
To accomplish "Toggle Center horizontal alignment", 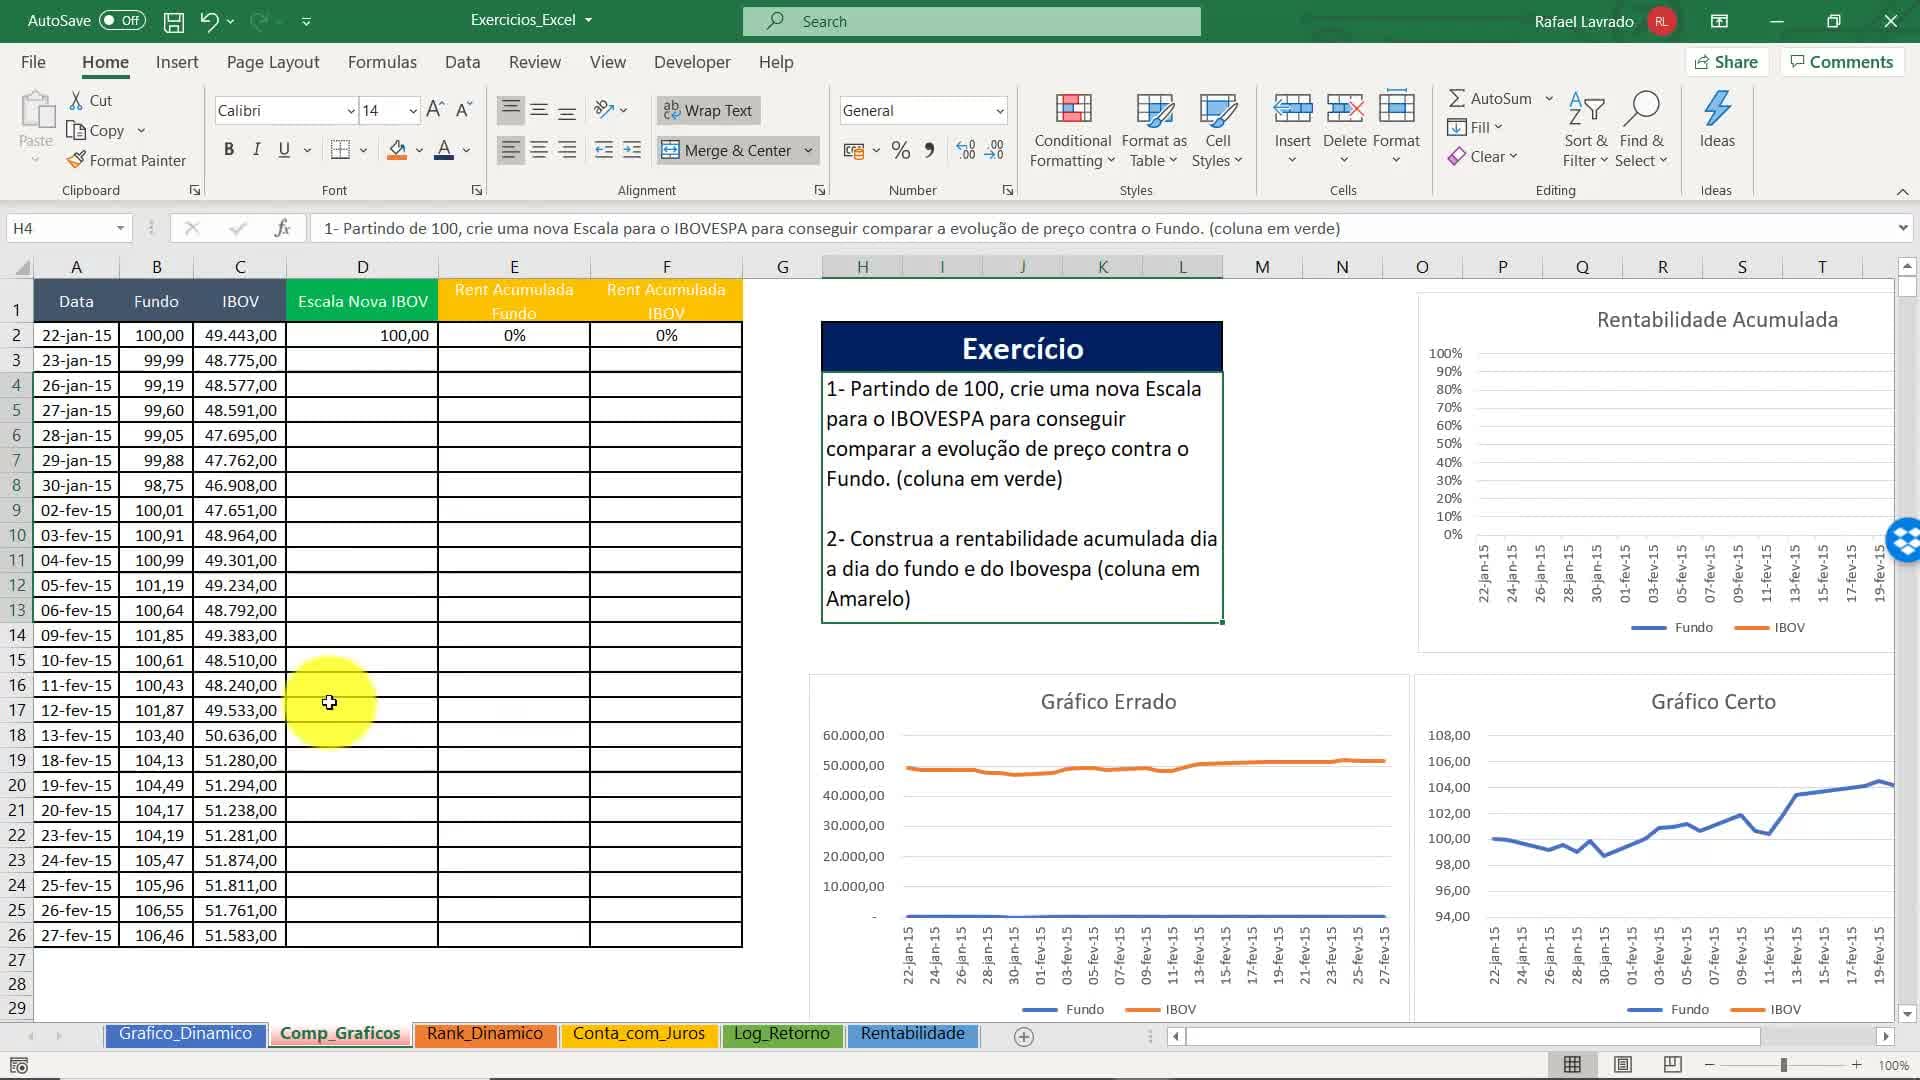I will pos(539,150).
